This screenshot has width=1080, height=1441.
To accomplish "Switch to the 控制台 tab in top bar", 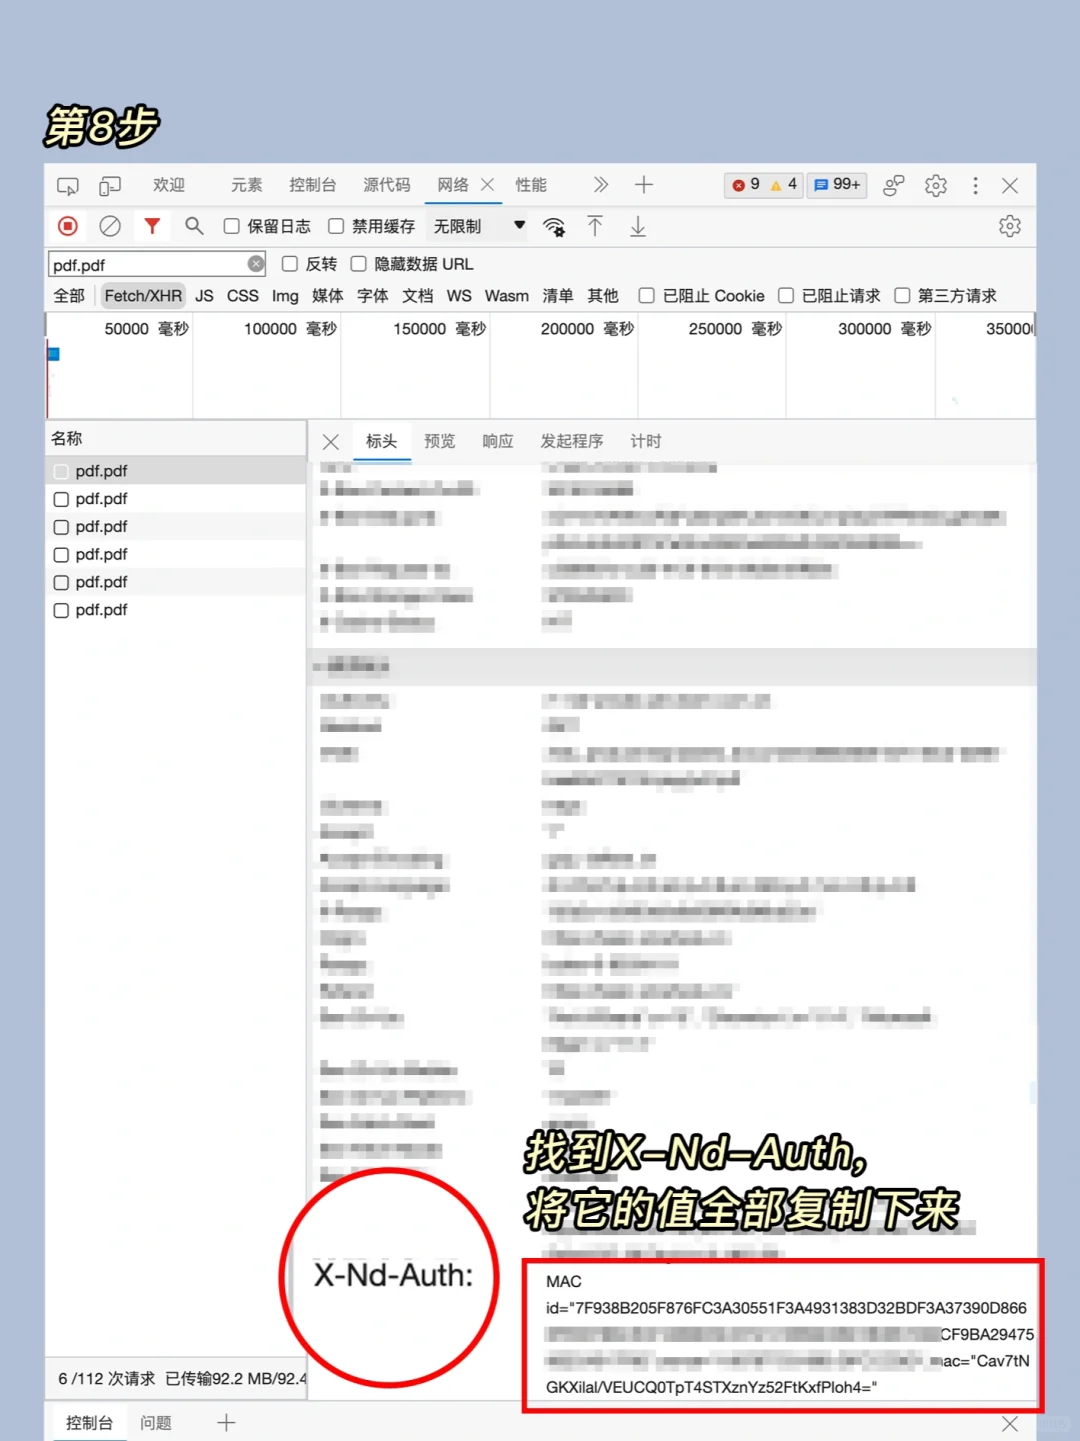I will [313, 185].
